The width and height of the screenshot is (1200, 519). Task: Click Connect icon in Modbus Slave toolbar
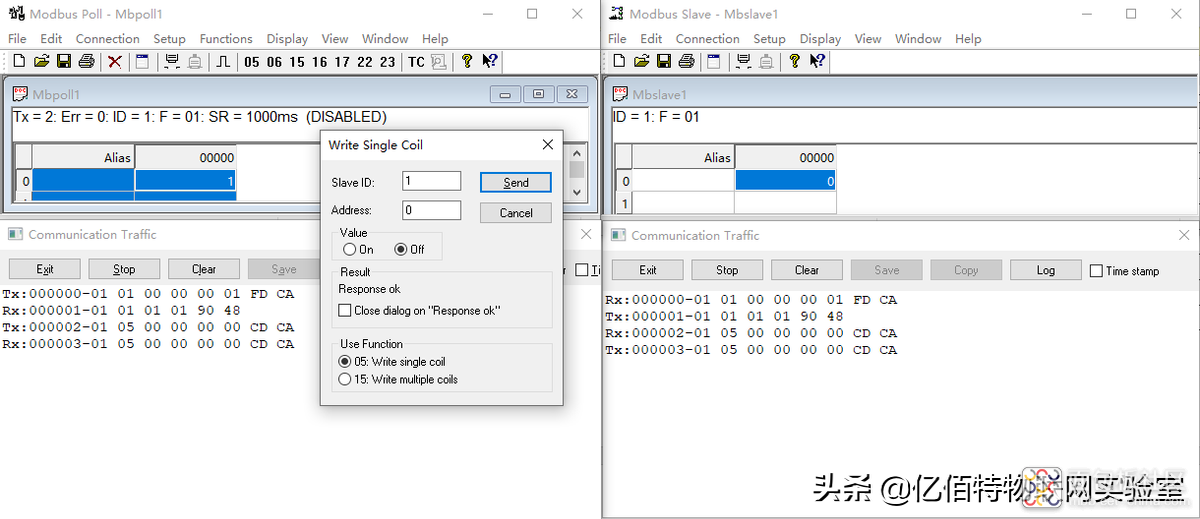point(744,62)
